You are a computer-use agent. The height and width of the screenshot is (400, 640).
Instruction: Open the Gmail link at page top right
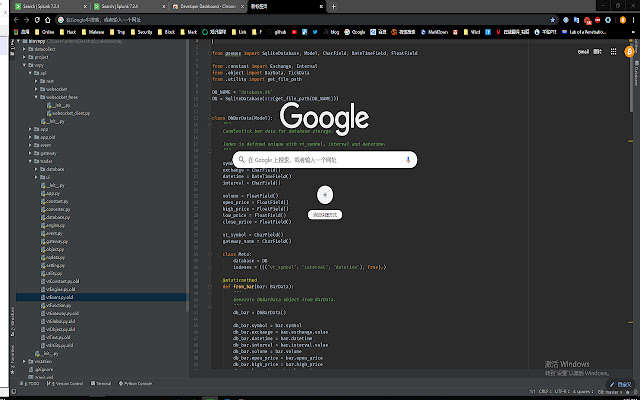[x=583, y=51]
